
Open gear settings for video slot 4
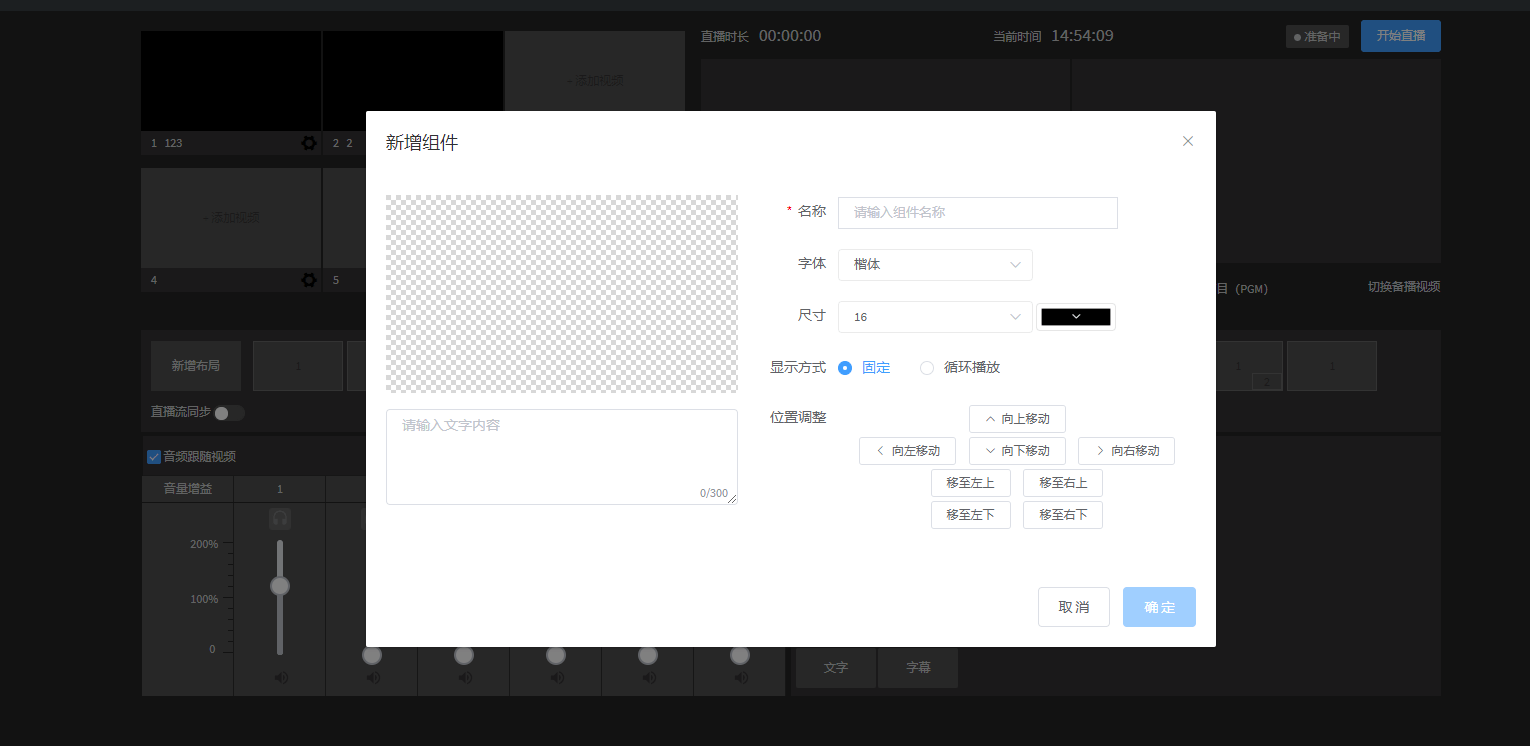309,280
